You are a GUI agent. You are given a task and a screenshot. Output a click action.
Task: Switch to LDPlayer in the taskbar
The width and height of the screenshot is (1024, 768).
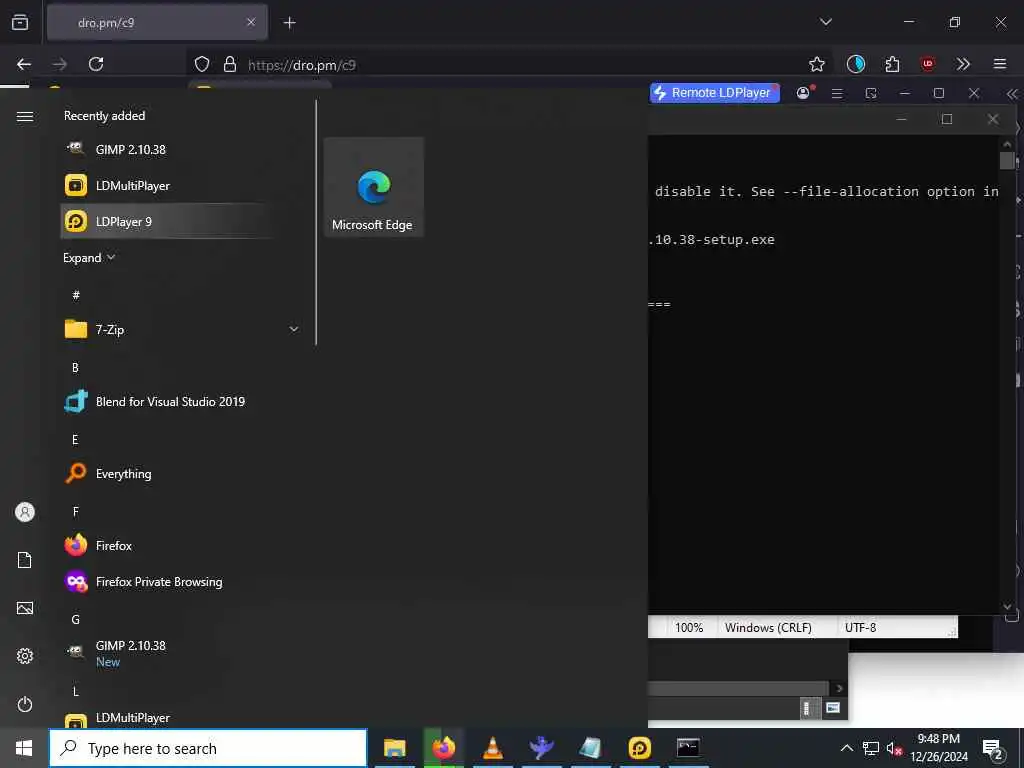(x=639, y=748)
